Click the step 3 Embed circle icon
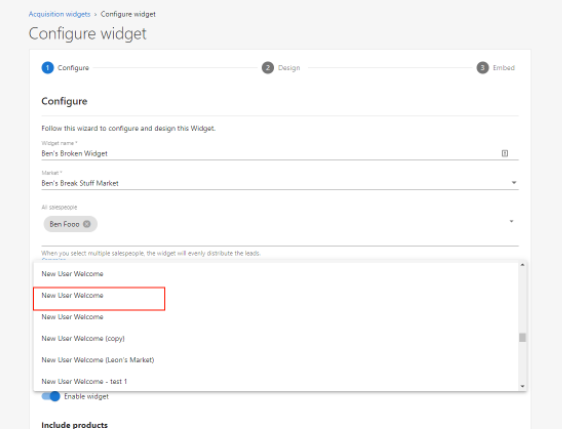The height and width of the screenshot is (432, 562). pos(482,68)
